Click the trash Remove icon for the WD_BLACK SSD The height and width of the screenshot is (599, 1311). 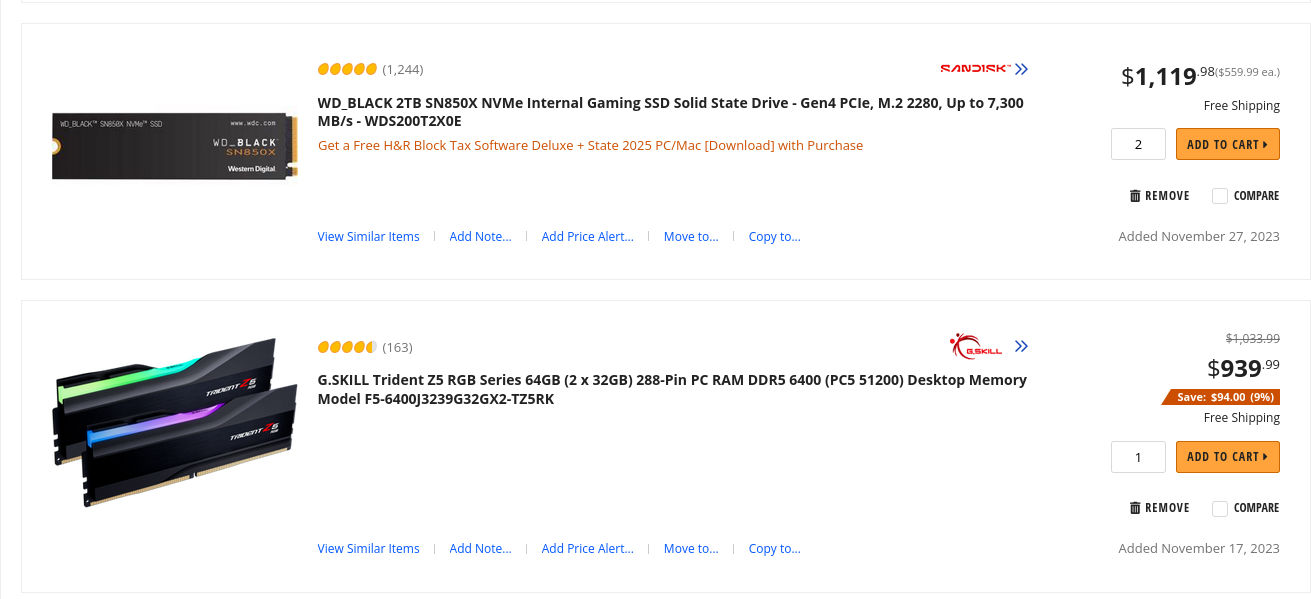(1137, 195)
